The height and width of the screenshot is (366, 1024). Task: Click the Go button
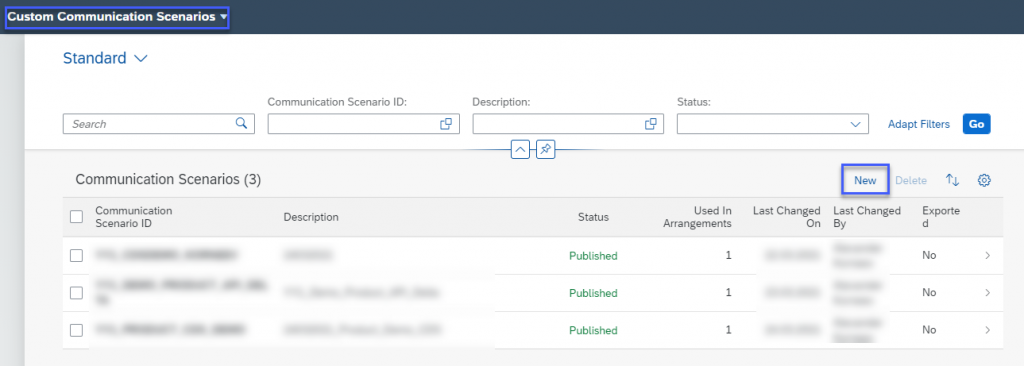click(976, 124)
